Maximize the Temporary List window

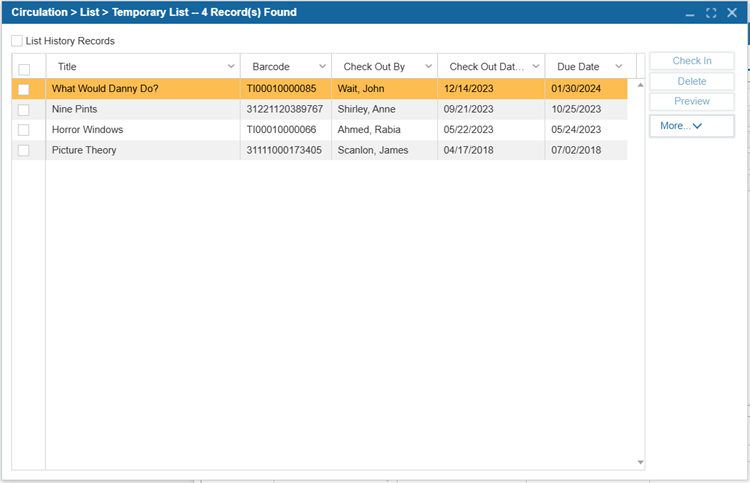tap(711, 13)
